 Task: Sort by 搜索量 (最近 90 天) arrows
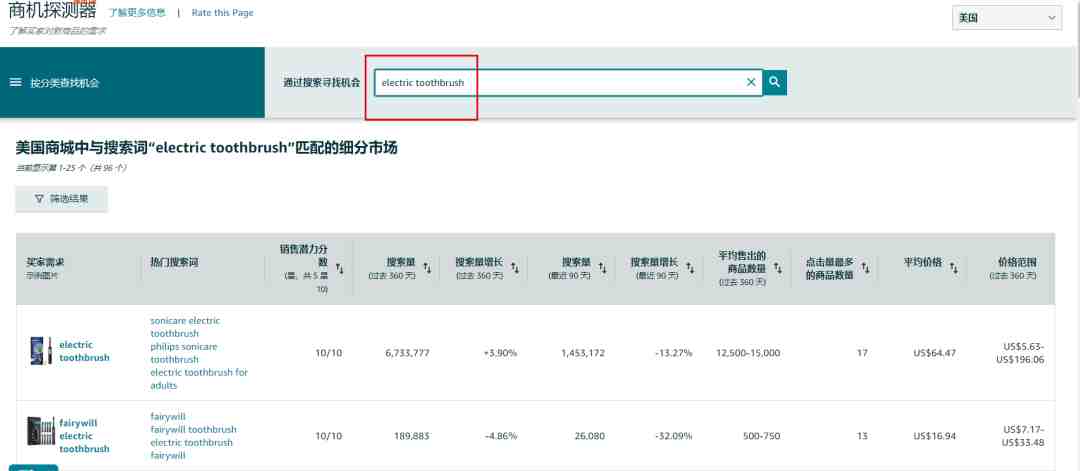click(602, 268)
